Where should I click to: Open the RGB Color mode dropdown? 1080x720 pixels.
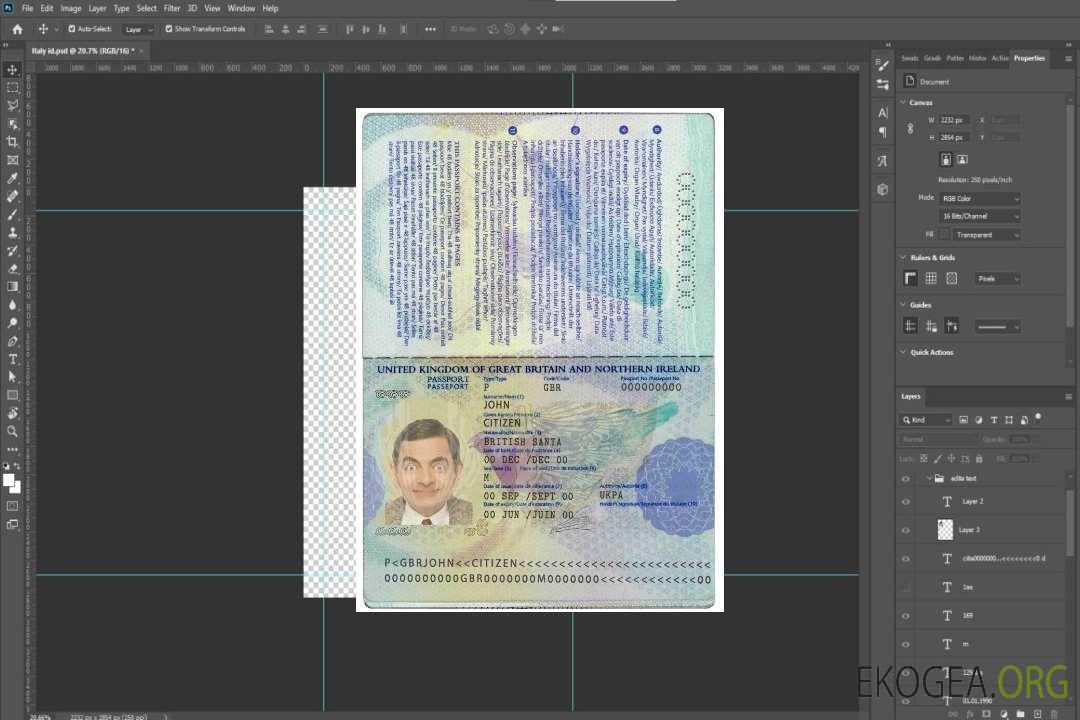(980, 198)
